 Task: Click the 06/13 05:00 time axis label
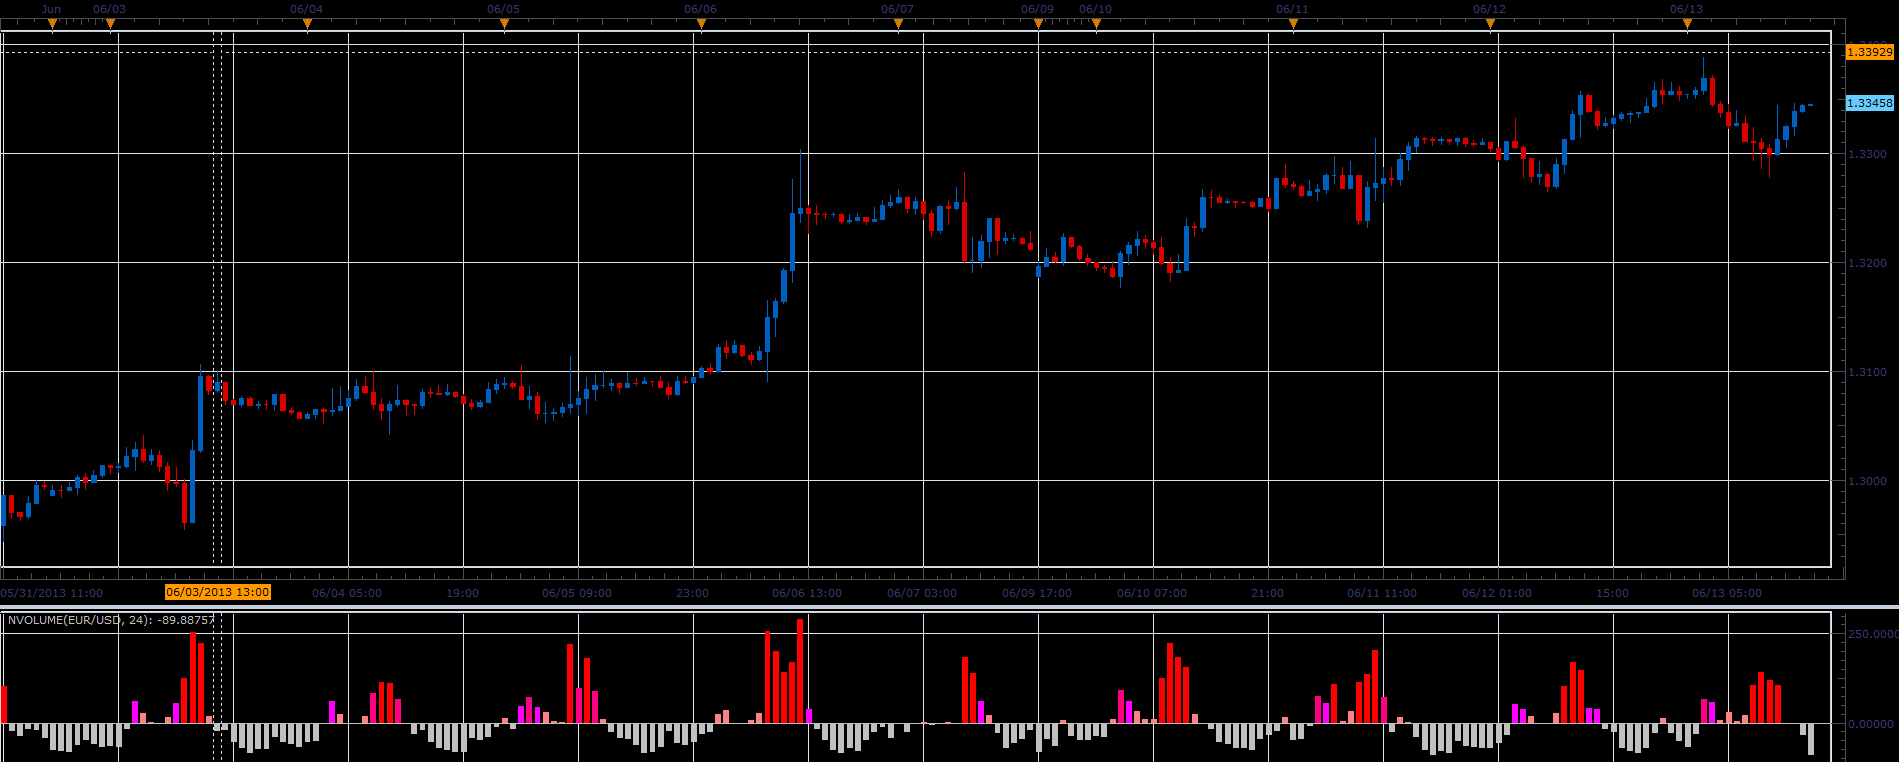(1727, 593)
